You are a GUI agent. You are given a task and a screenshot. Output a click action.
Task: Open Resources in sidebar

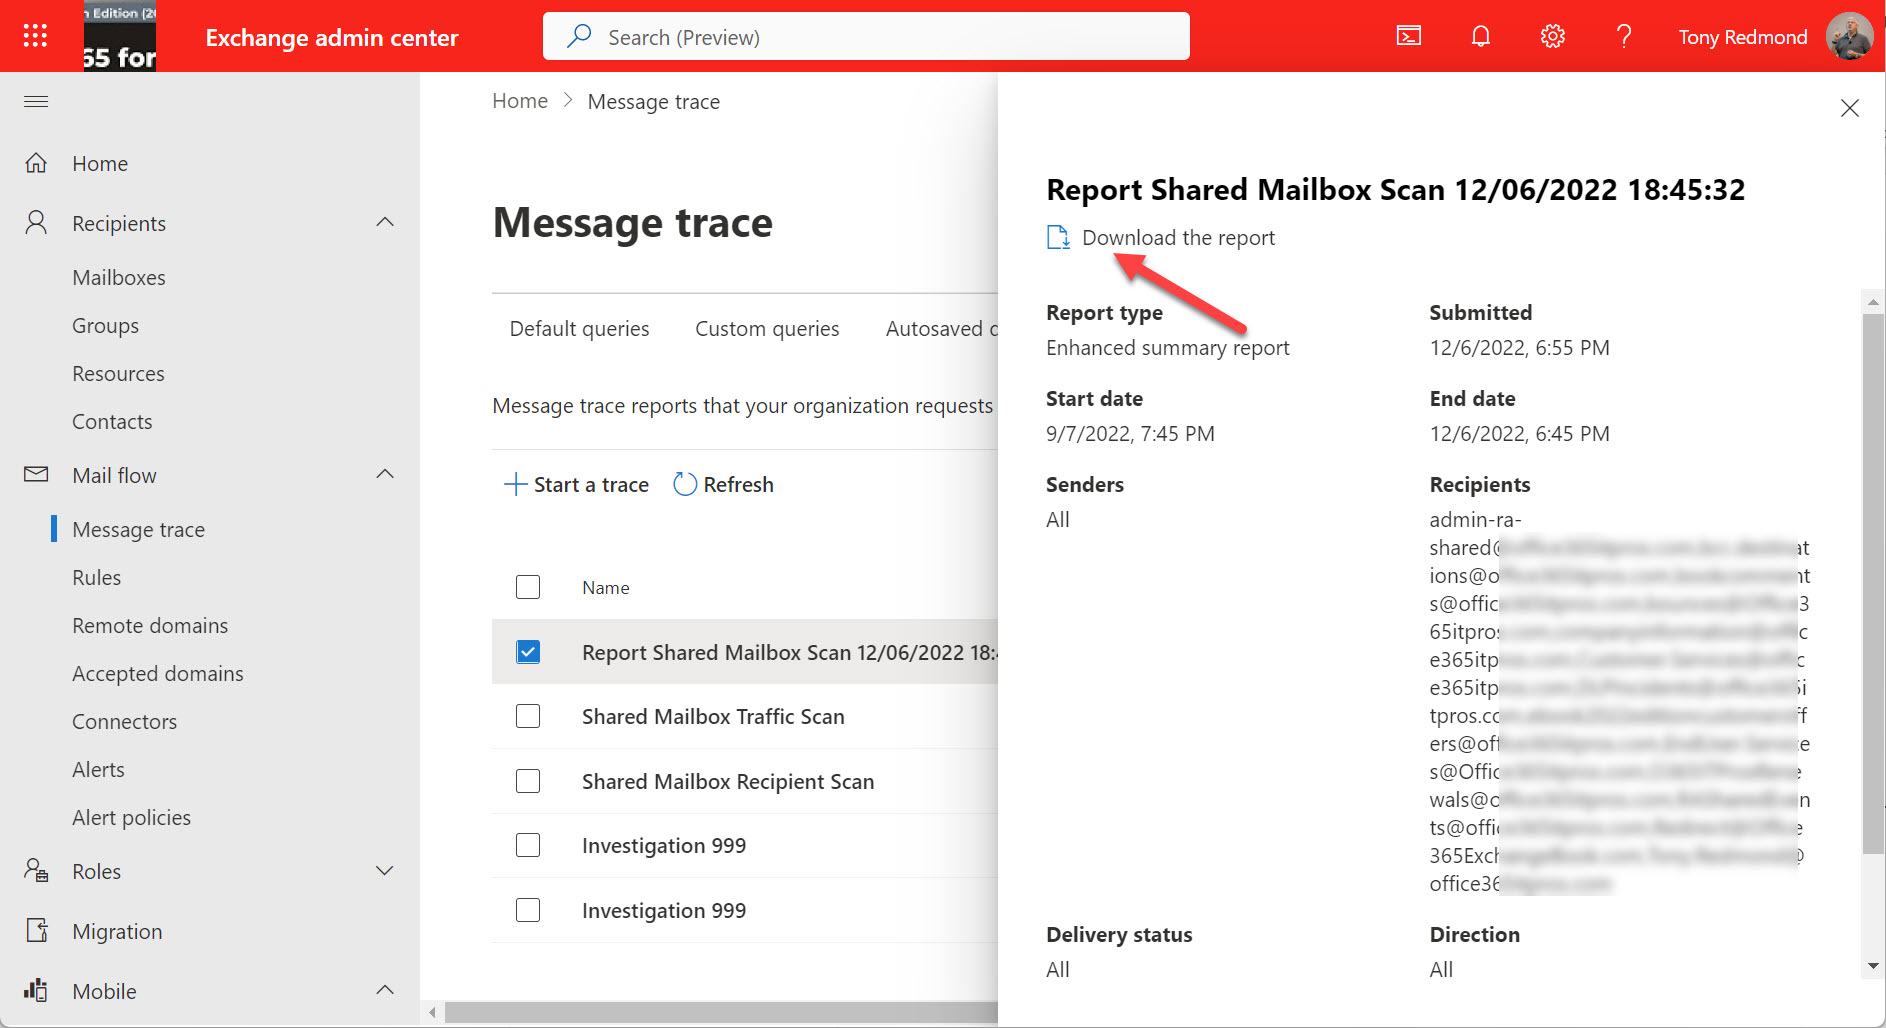pos(118,374)
